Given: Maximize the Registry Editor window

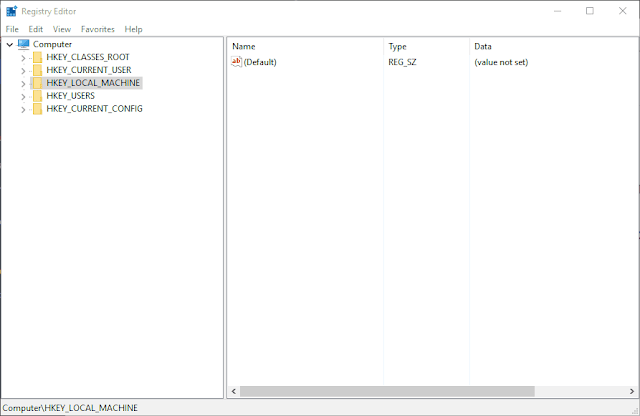Looking at the screenshot, I should [590, 11].
